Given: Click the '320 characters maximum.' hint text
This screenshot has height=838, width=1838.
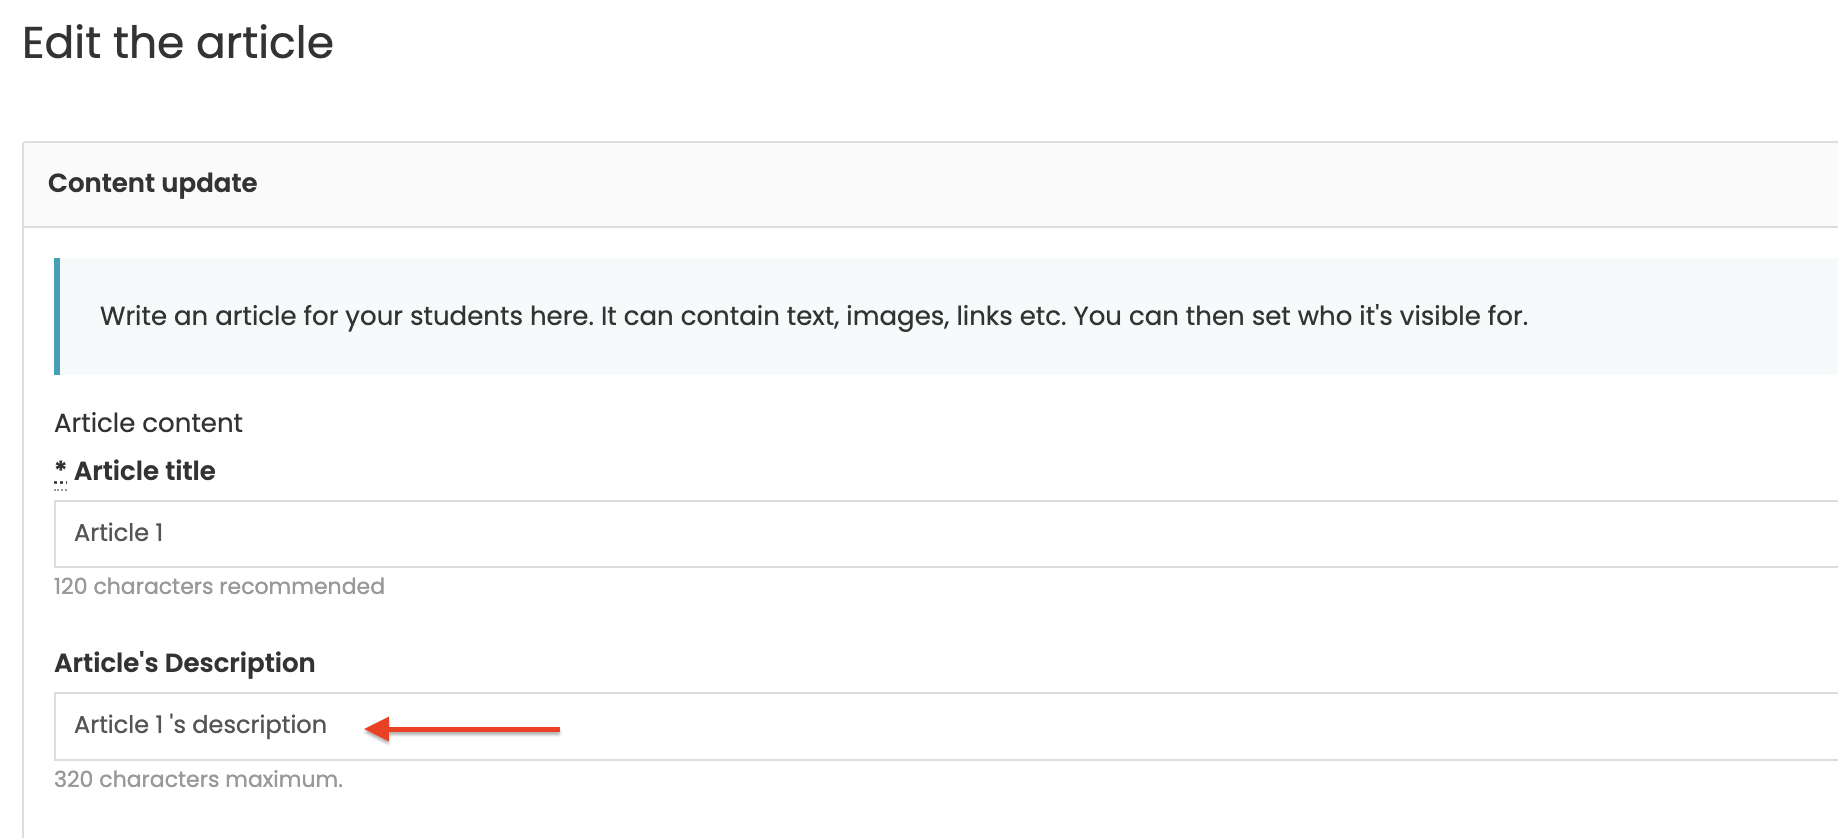Looking at the screenshot, I should point(198,779).
